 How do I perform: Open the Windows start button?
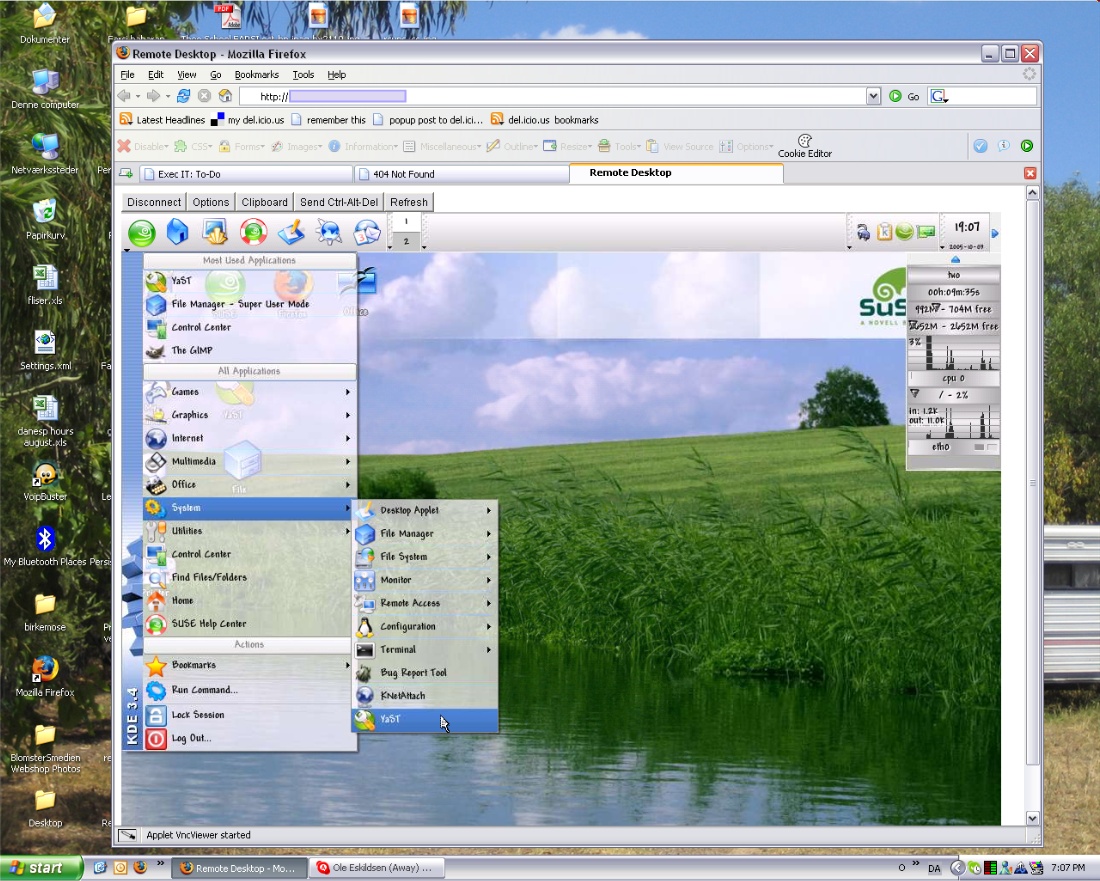(41, 868)
